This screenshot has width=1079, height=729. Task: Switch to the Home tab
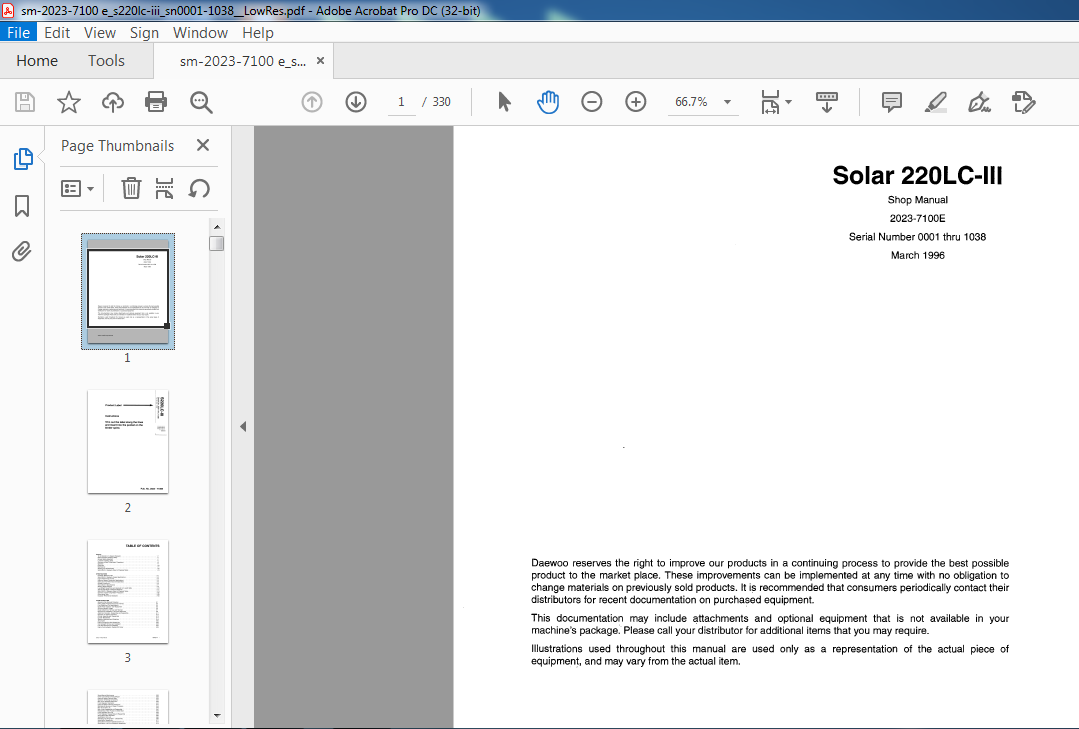[x=37, y=61]
